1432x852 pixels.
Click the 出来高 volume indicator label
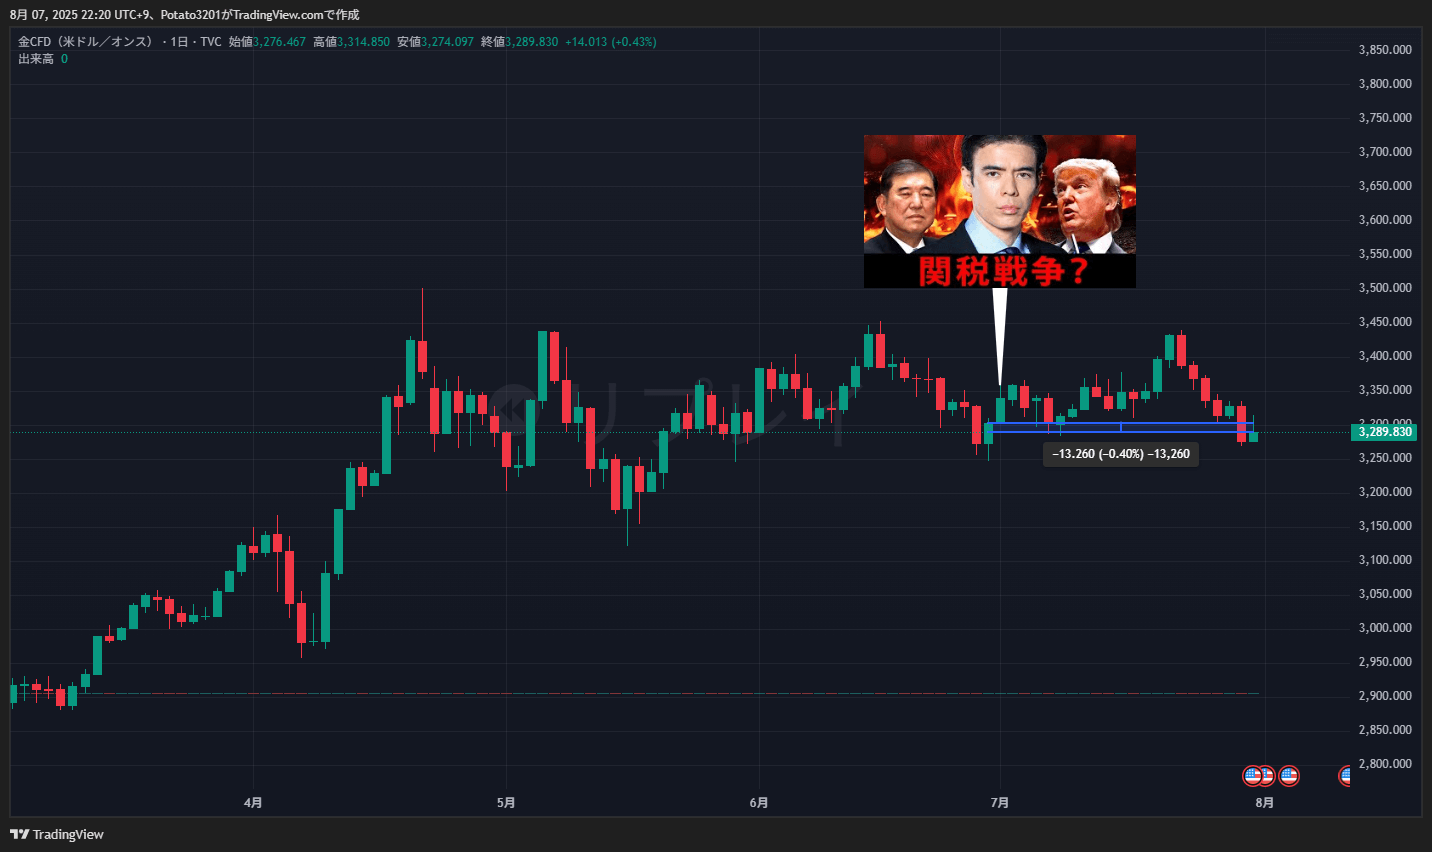click(36, 59)
